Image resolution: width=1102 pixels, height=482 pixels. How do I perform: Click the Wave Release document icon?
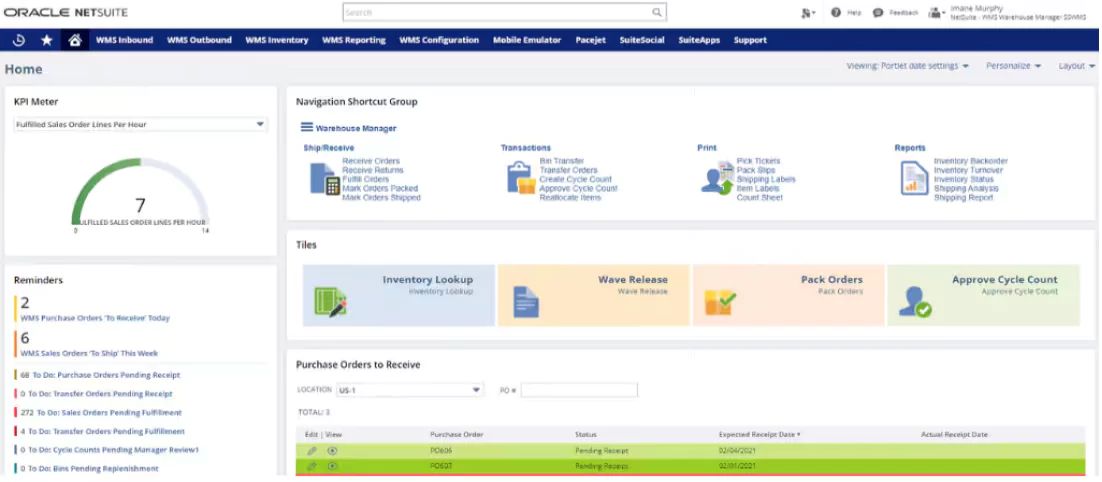(x=526, y=301)
